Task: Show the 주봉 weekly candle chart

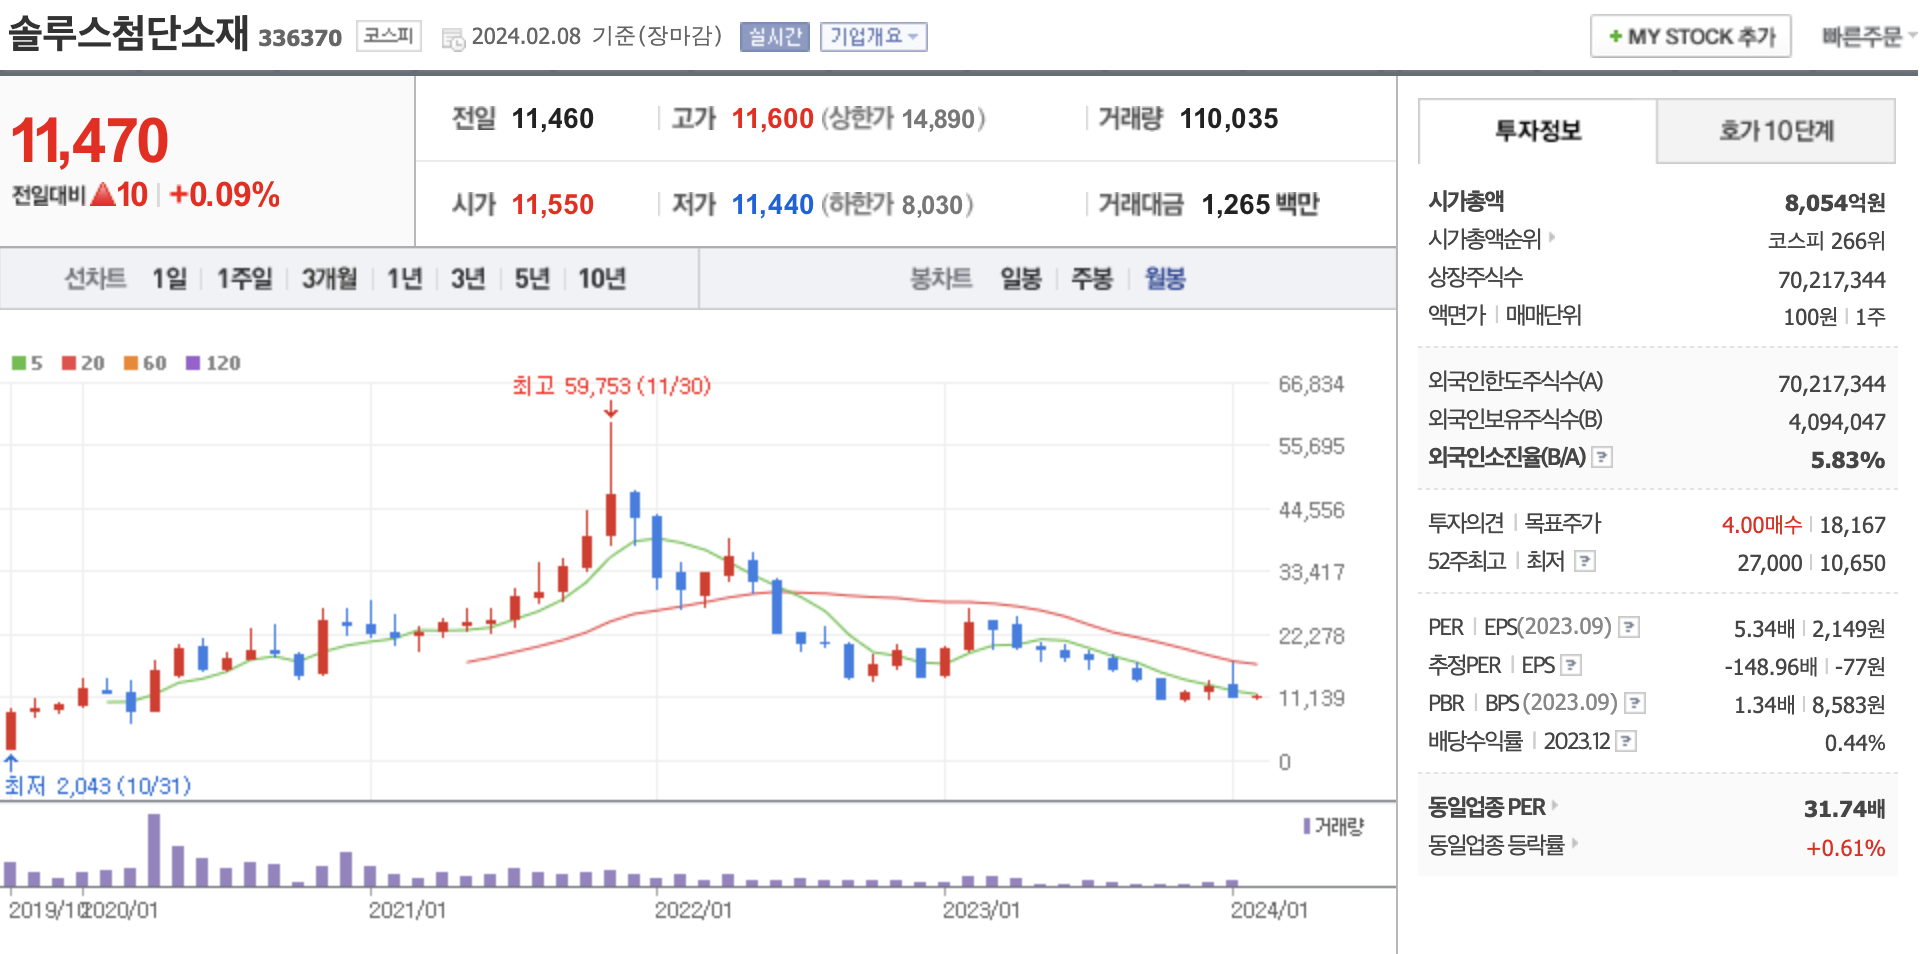Action: [1092, 278]
